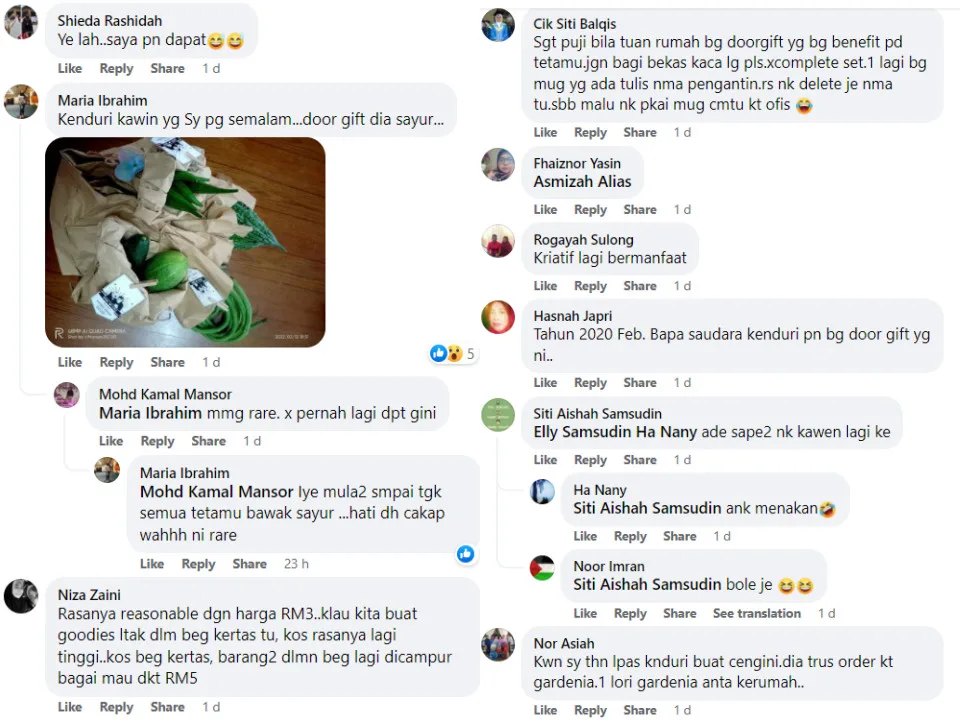Reply to Niza Zaini's comment
Image resolution: width=960 pixels, height=720 pixels.
coord(116,707)
